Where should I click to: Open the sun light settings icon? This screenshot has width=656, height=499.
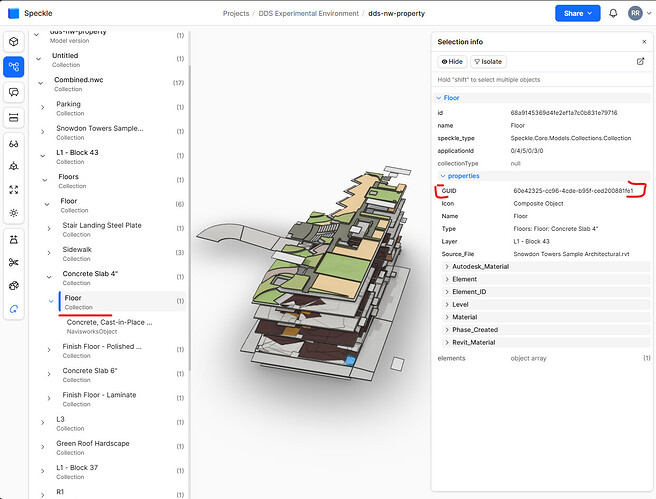coord(14,213)
